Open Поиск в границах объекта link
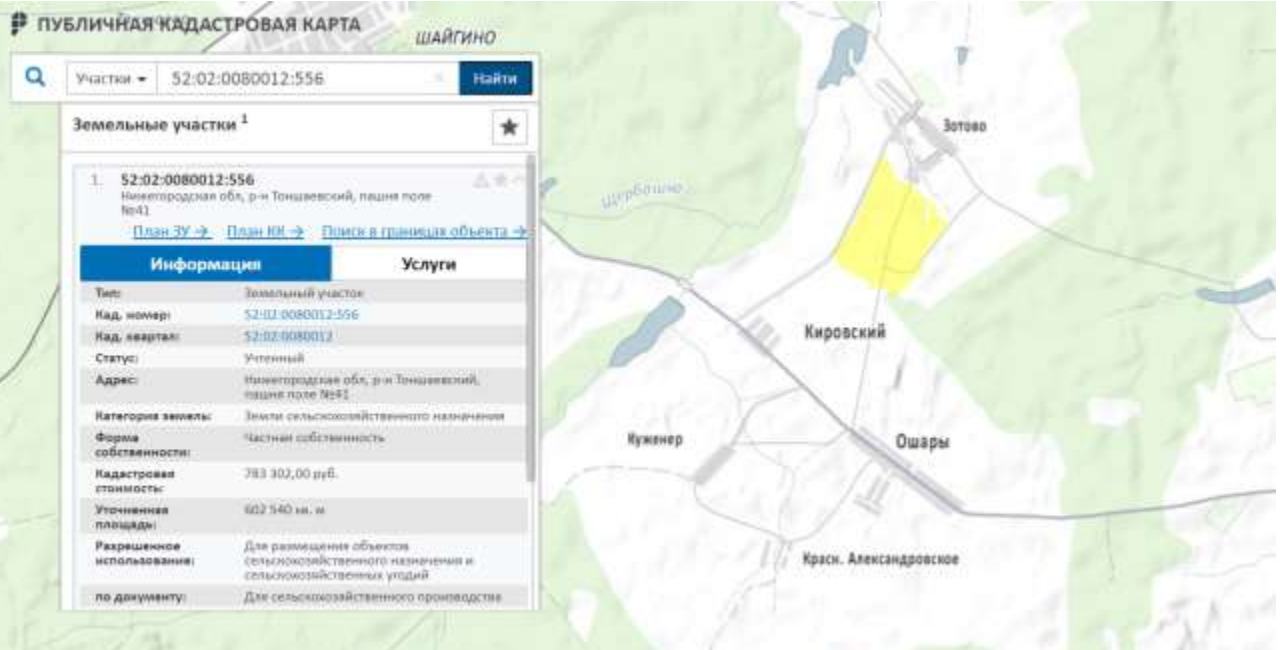The height and width of the screenshot is (650, 1280). pyautogui.click(x=424, y=232)
